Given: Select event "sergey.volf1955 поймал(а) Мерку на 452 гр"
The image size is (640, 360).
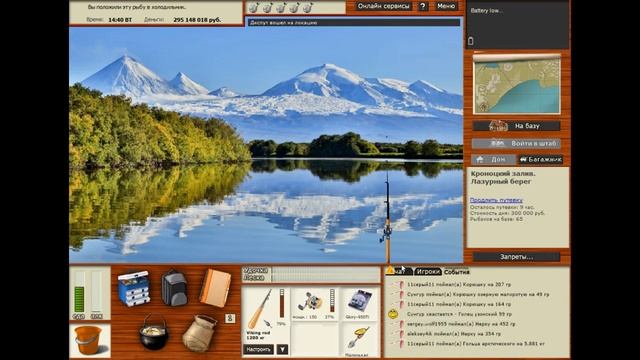Looking at the screenshot, I should (461, 324).
